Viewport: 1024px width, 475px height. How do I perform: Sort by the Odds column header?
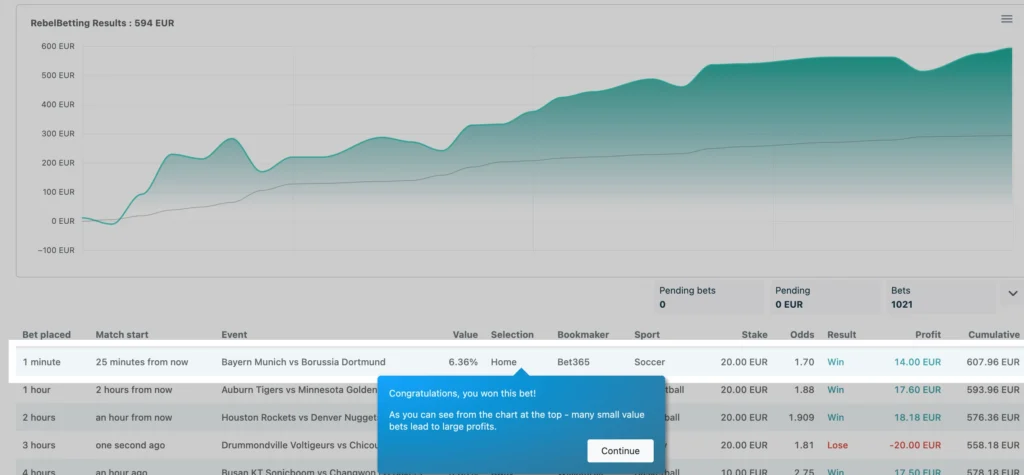(802, 335)
